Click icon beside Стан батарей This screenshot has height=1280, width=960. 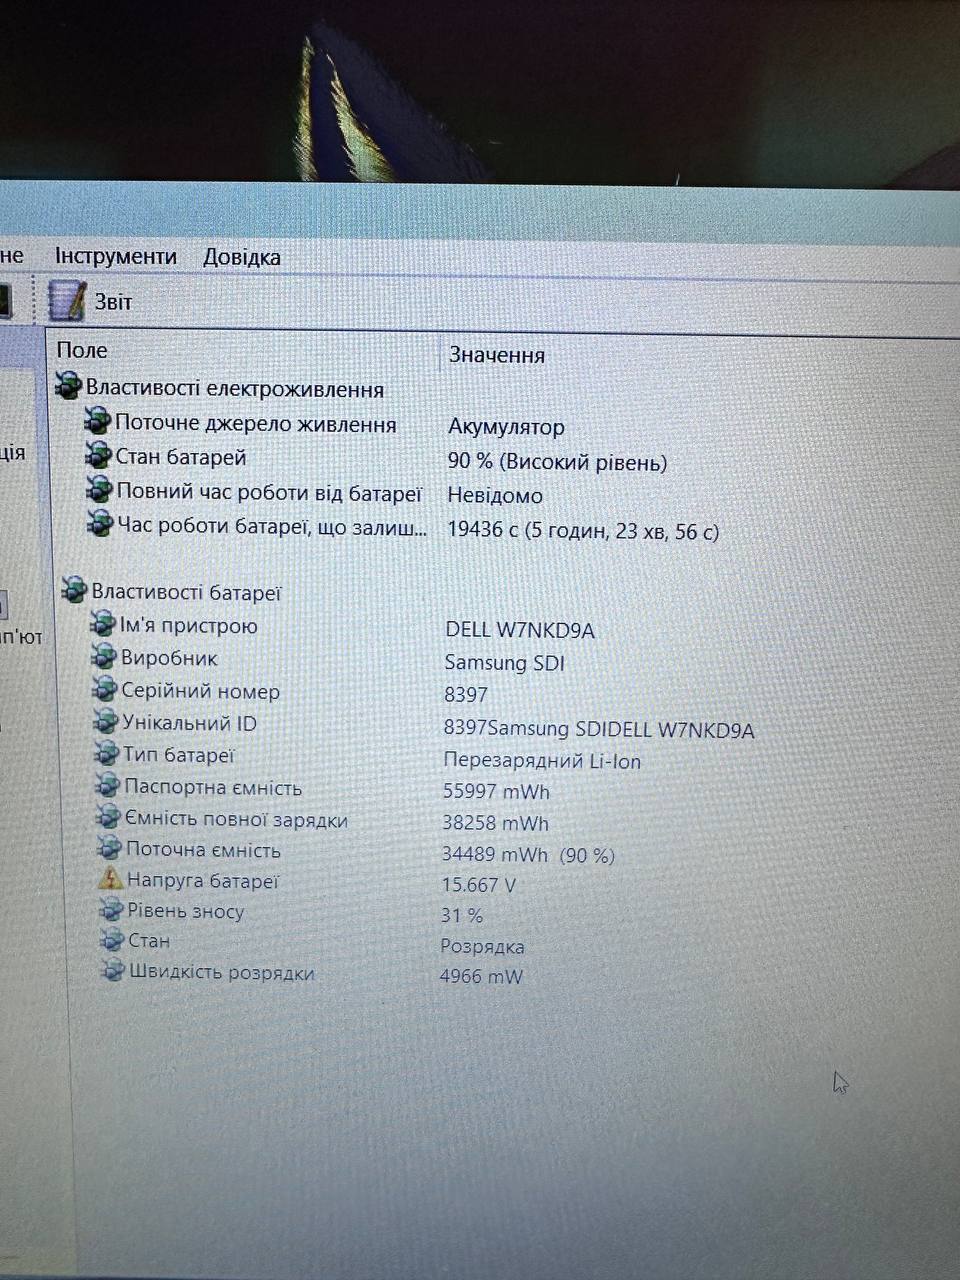click(x=98, y=456)
